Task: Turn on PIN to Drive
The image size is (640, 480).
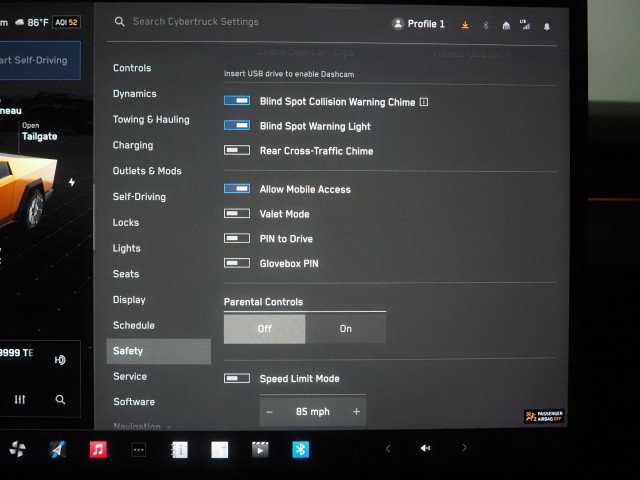Action: (237, 238)
